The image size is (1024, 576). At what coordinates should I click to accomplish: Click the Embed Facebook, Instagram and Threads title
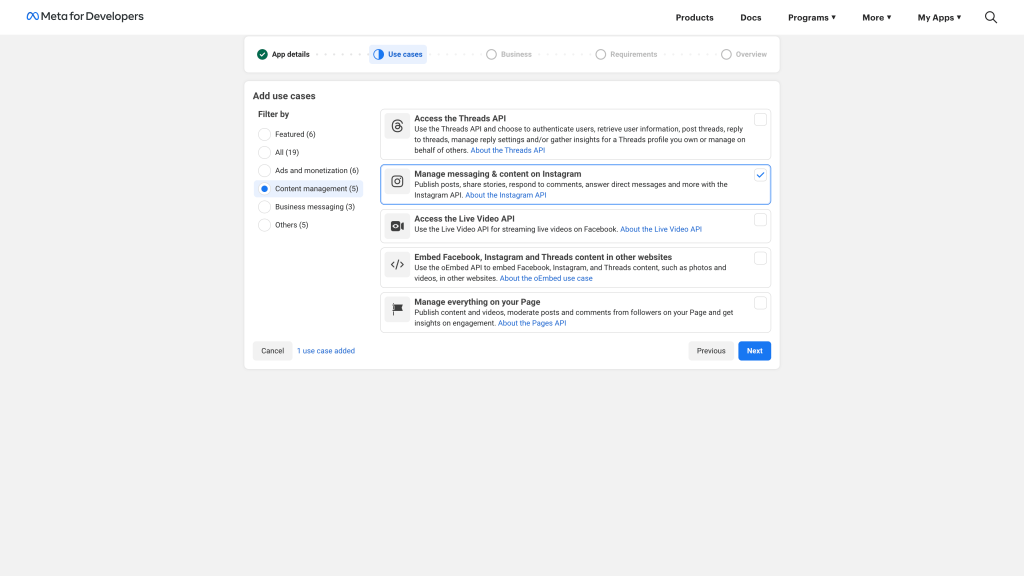543,257
